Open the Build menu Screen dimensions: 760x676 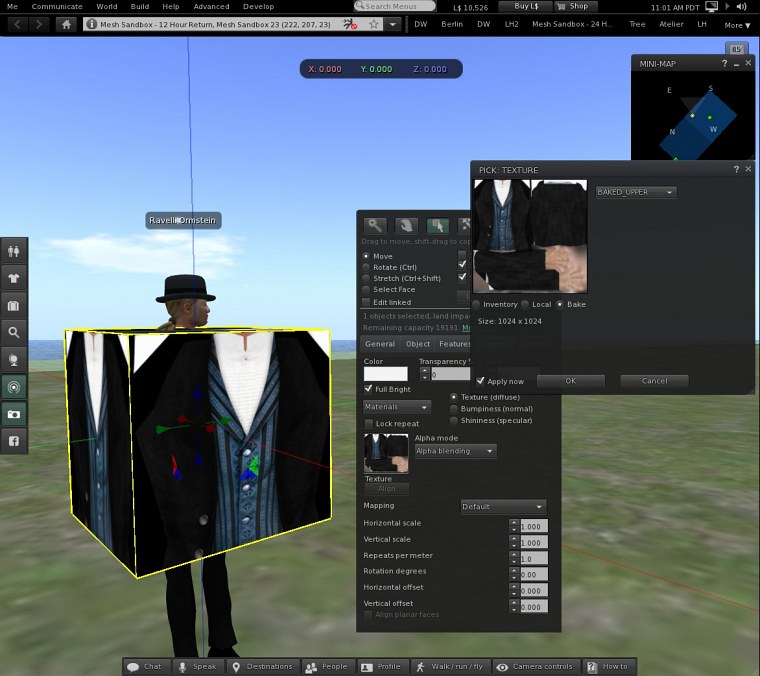tap(139, 6)
